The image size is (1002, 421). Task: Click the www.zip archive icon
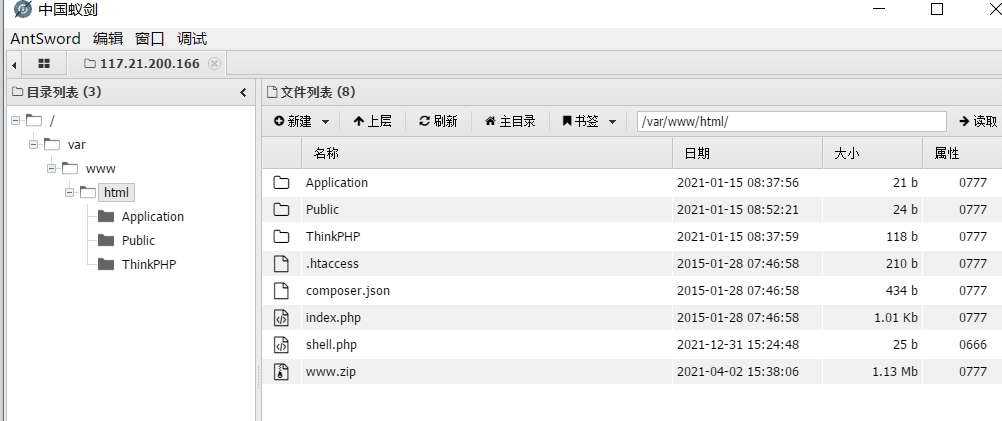pyautogui.click(x=281, y=371)
